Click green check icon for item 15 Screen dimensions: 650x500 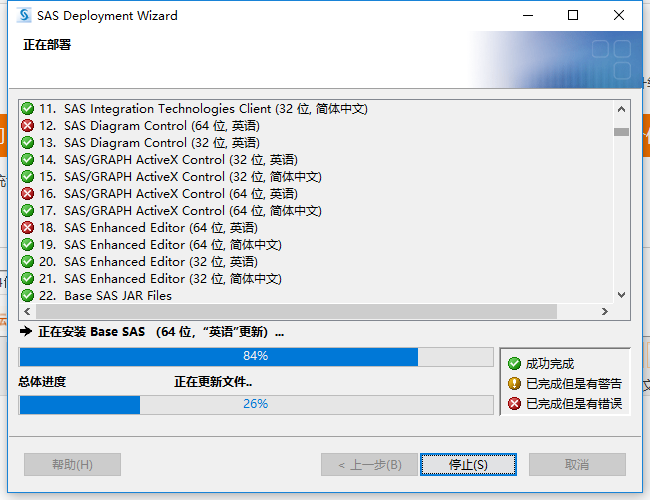[27, 177]
